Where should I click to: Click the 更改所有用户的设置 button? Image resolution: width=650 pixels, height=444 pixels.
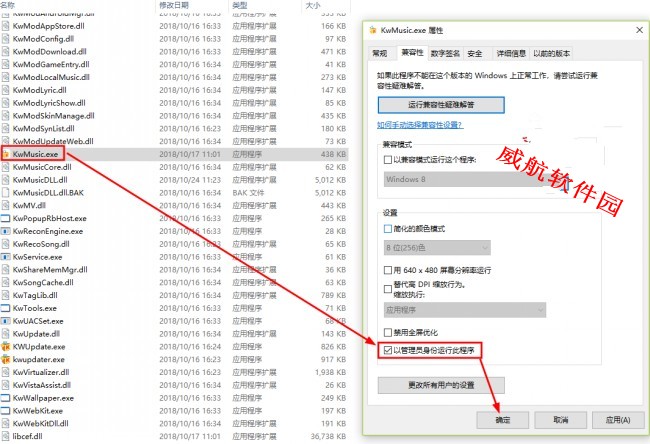coord(441,385)
